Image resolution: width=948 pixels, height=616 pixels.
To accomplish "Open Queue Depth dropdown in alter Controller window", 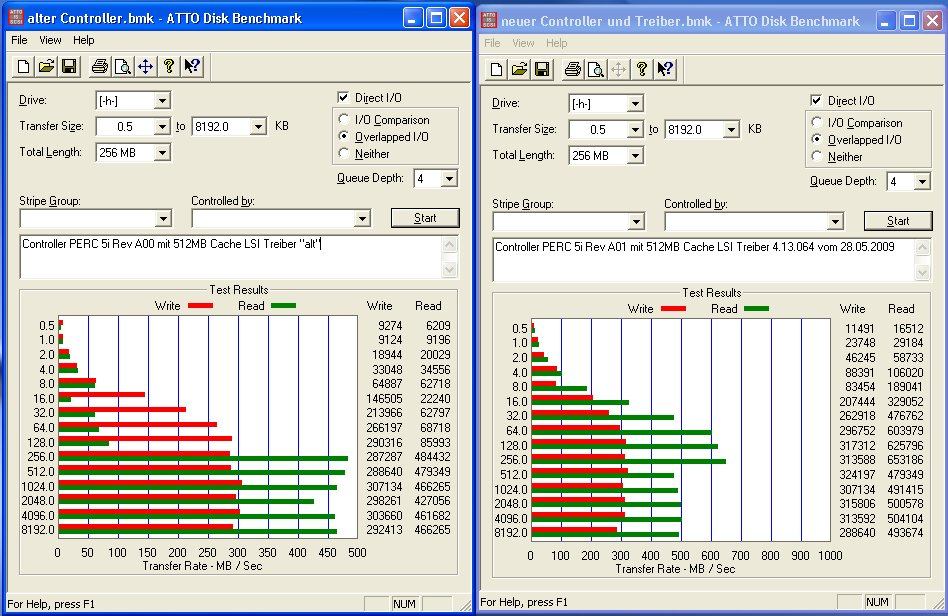I will [x=449, y=179].
